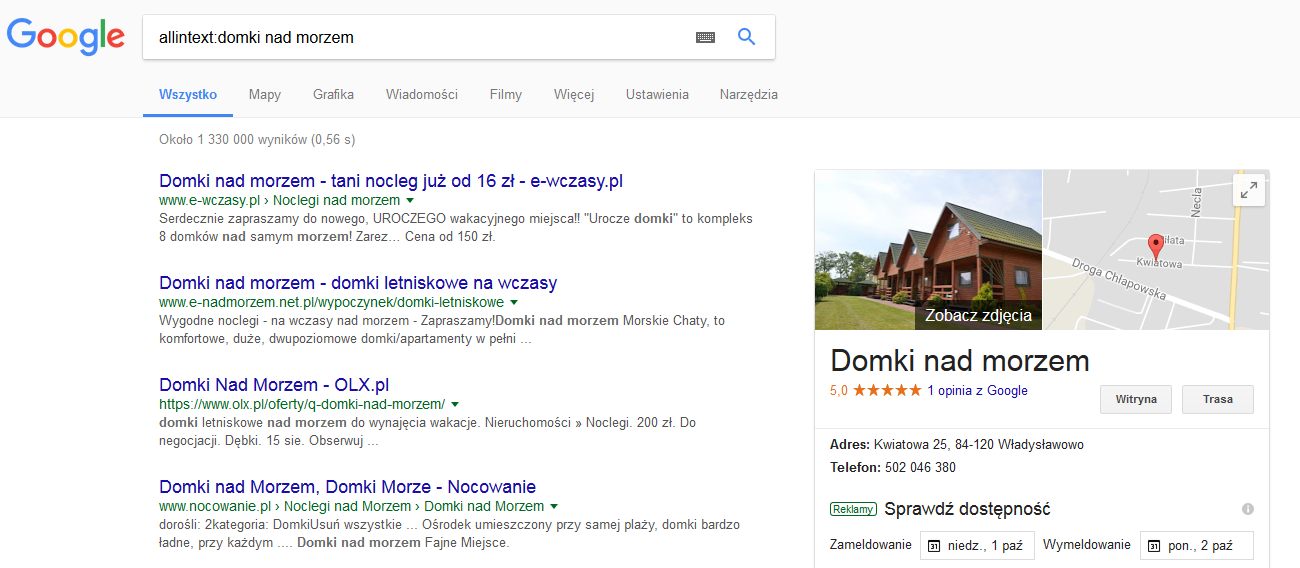Click the phone number 502 046 380
1300x568 pixels.
(919, 467)
